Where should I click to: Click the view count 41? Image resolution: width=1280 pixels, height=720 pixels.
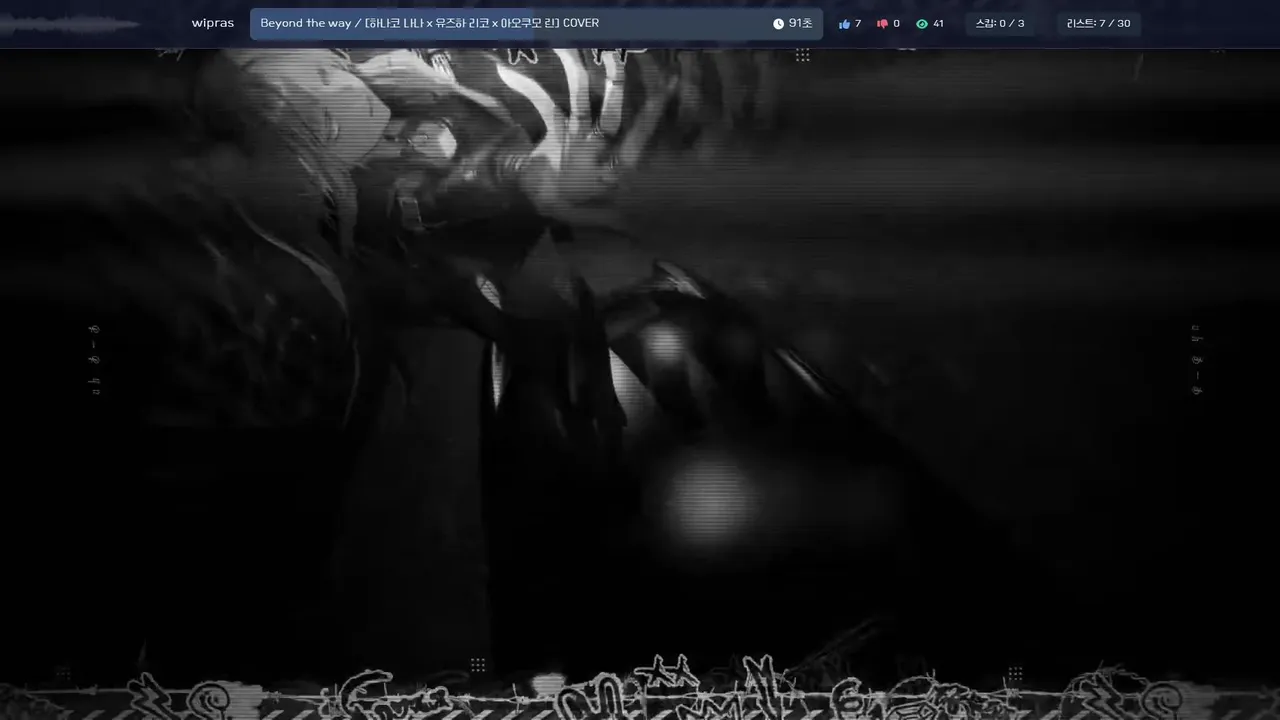pyautogui.click(x=938, y=24)
